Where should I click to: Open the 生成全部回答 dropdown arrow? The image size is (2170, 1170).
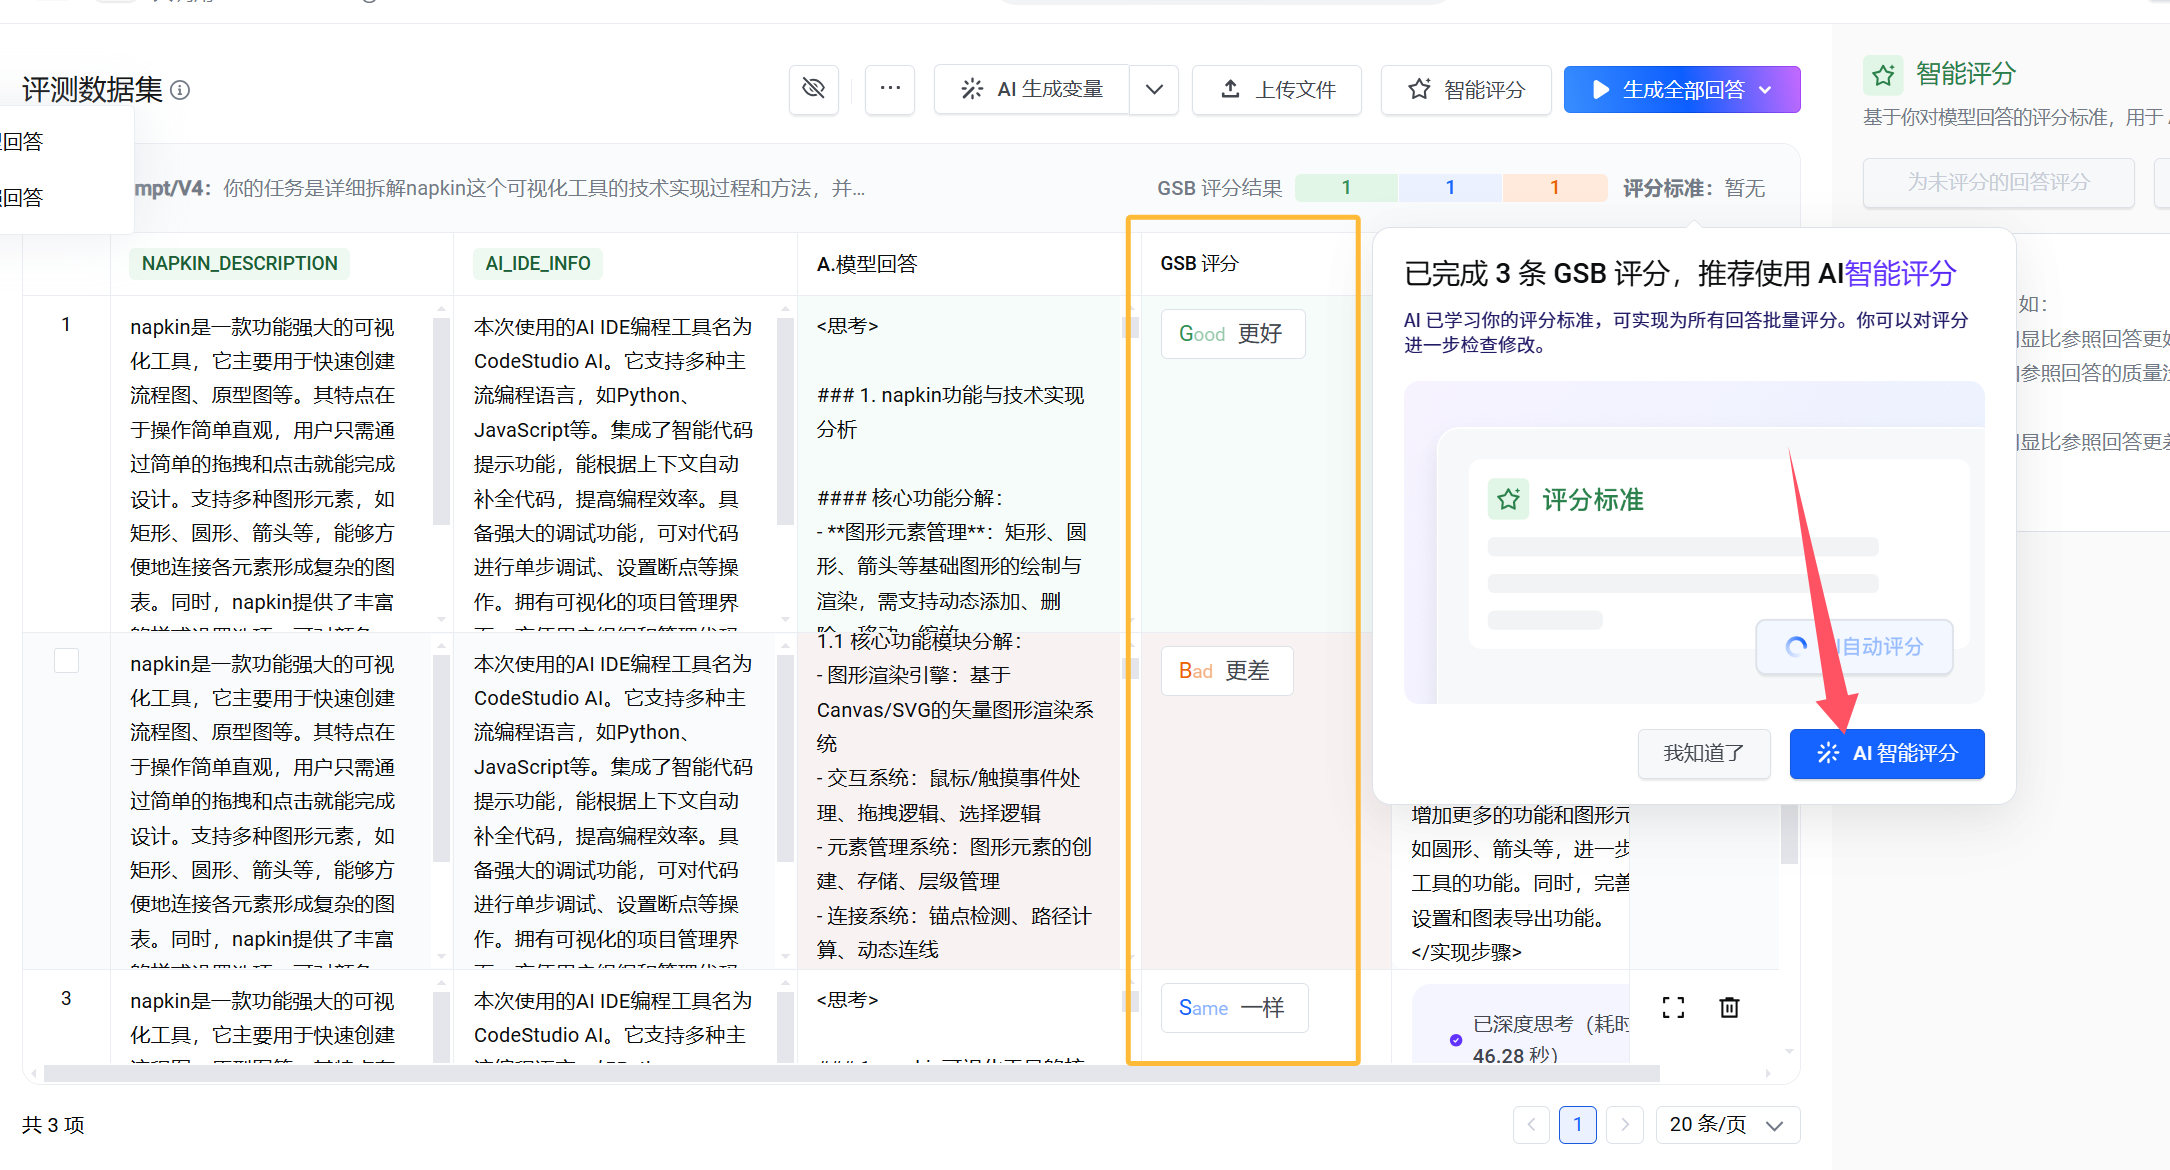tap(1766, 89)
